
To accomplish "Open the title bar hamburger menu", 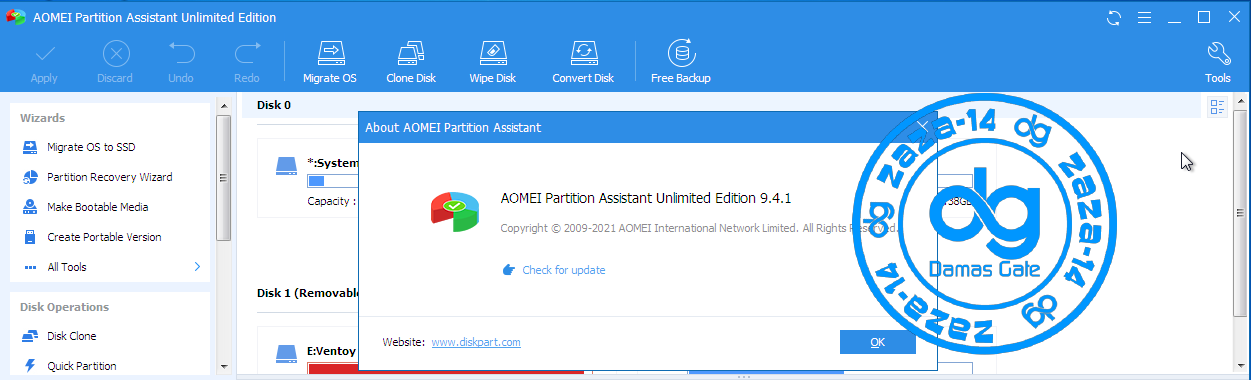I will click(x=1145, y=17).
